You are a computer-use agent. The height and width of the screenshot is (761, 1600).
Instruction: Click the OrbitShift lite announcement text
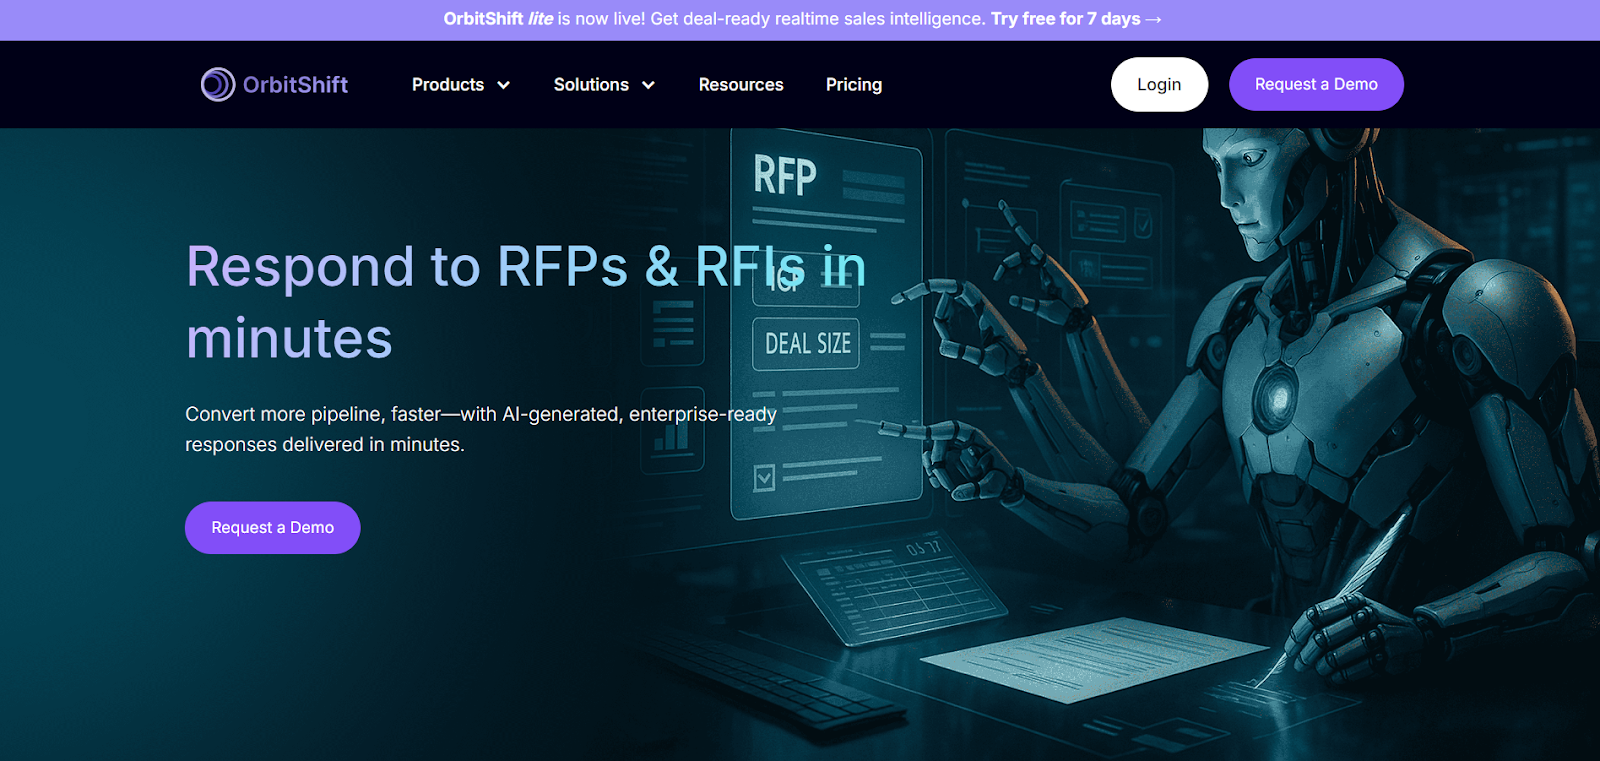pyautogui.click(x=714, y=19)
